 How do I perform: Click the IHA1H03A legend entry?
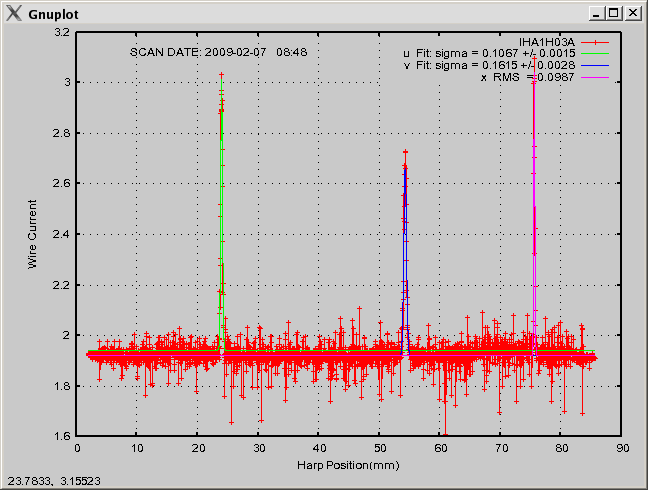pos(564,42)
